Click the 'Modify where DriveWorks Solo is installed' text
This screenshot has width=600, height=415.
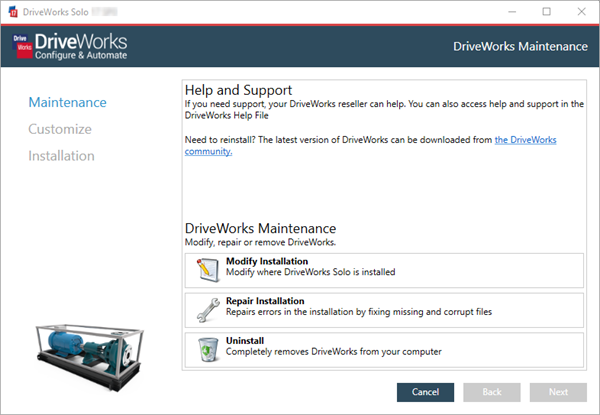[310, 272]
